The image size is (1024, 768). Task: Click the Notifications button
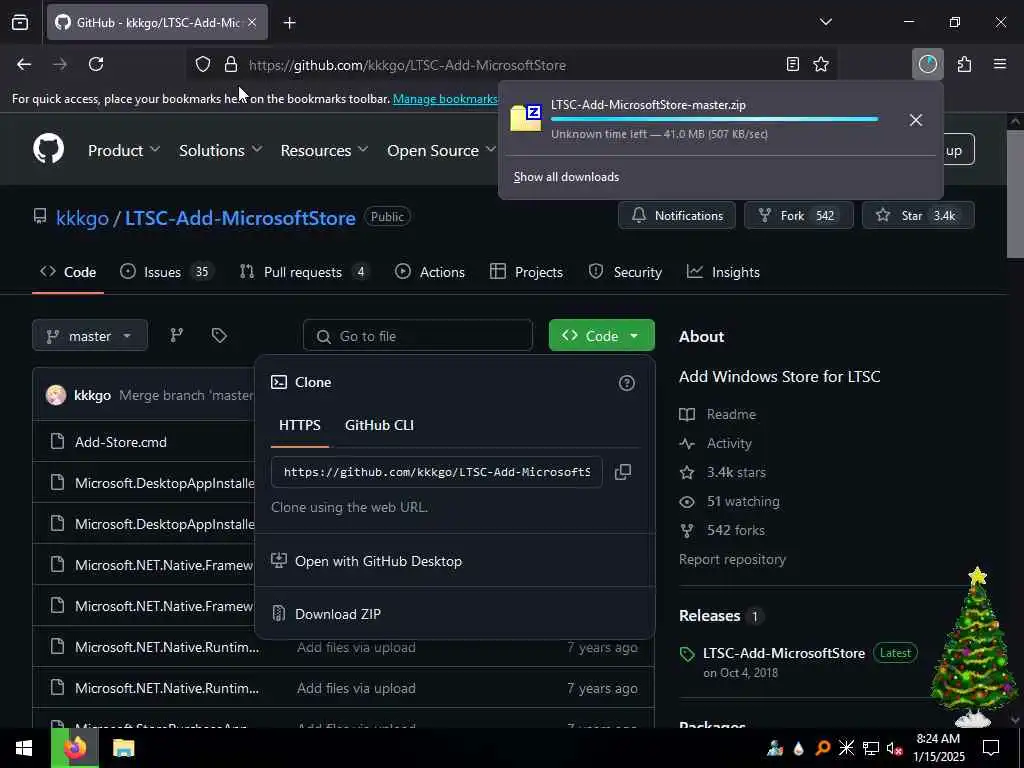[677, 216]
